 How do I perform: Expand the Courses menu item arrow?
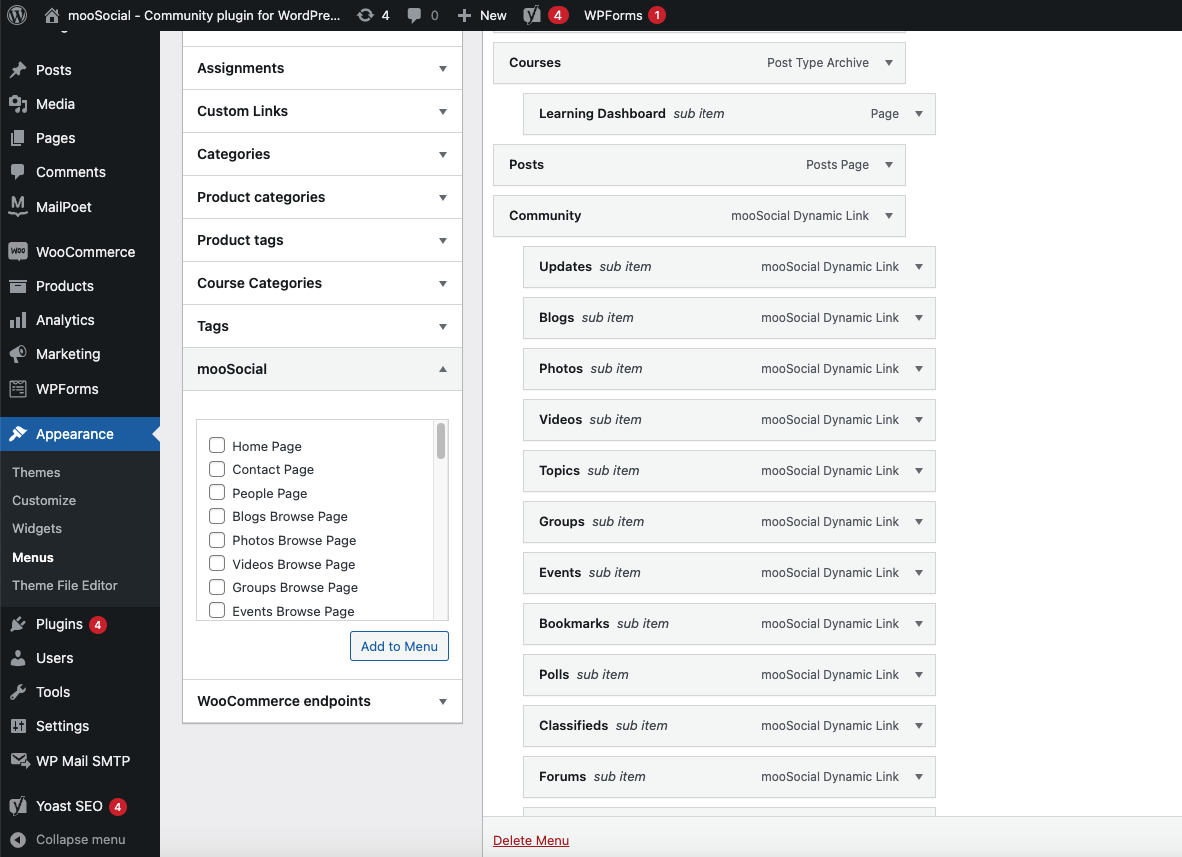(890, 63)
